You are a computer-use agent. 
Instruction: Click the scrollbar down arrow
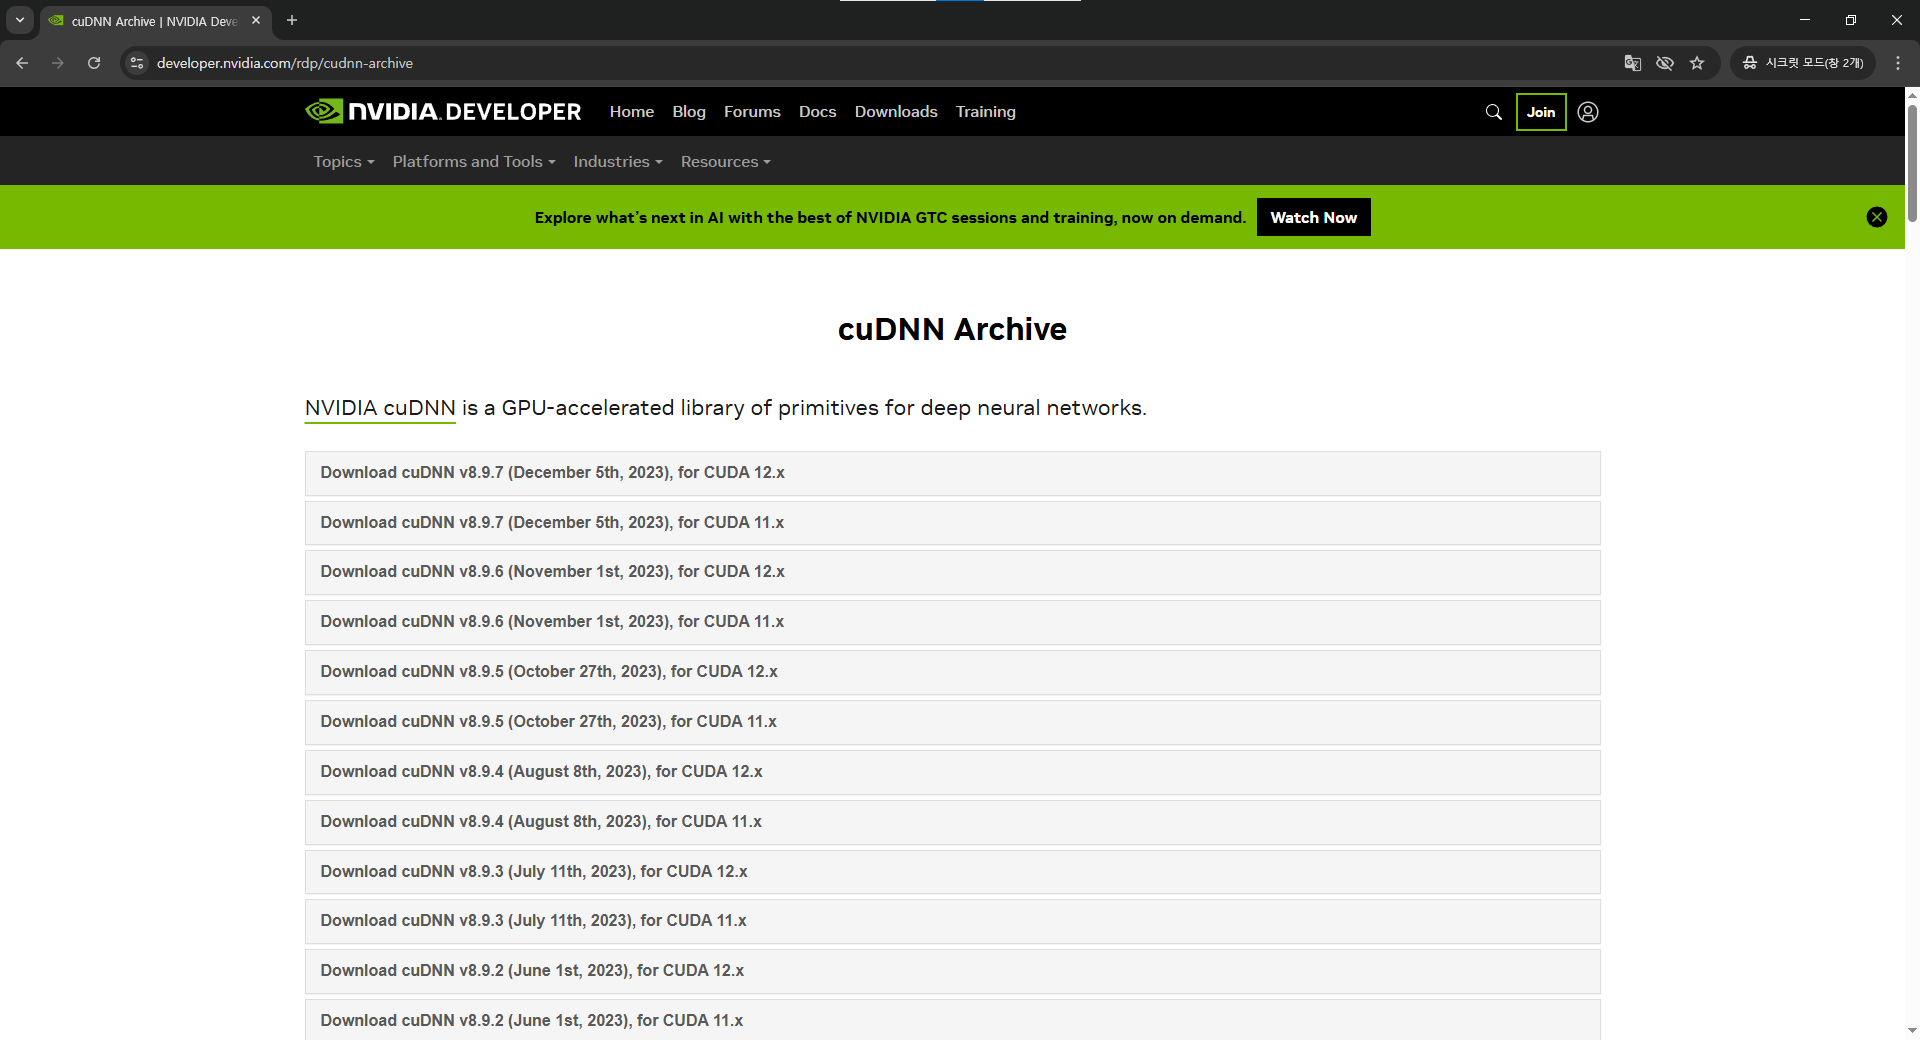pyautogui.click(x=1912, y=1031)
